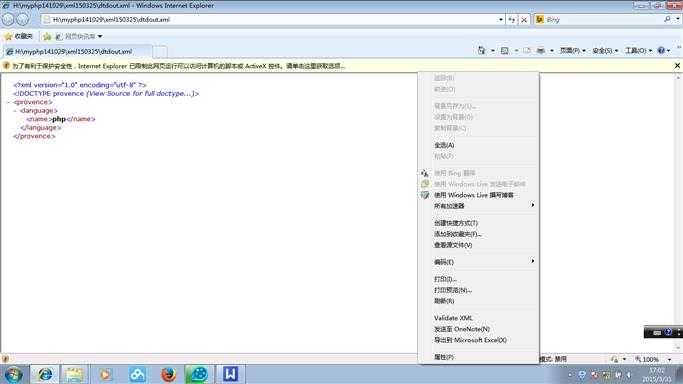Click the Stop (X) icon beside address bar
This screenshot has height=384, width=683.
pos(524,20)
